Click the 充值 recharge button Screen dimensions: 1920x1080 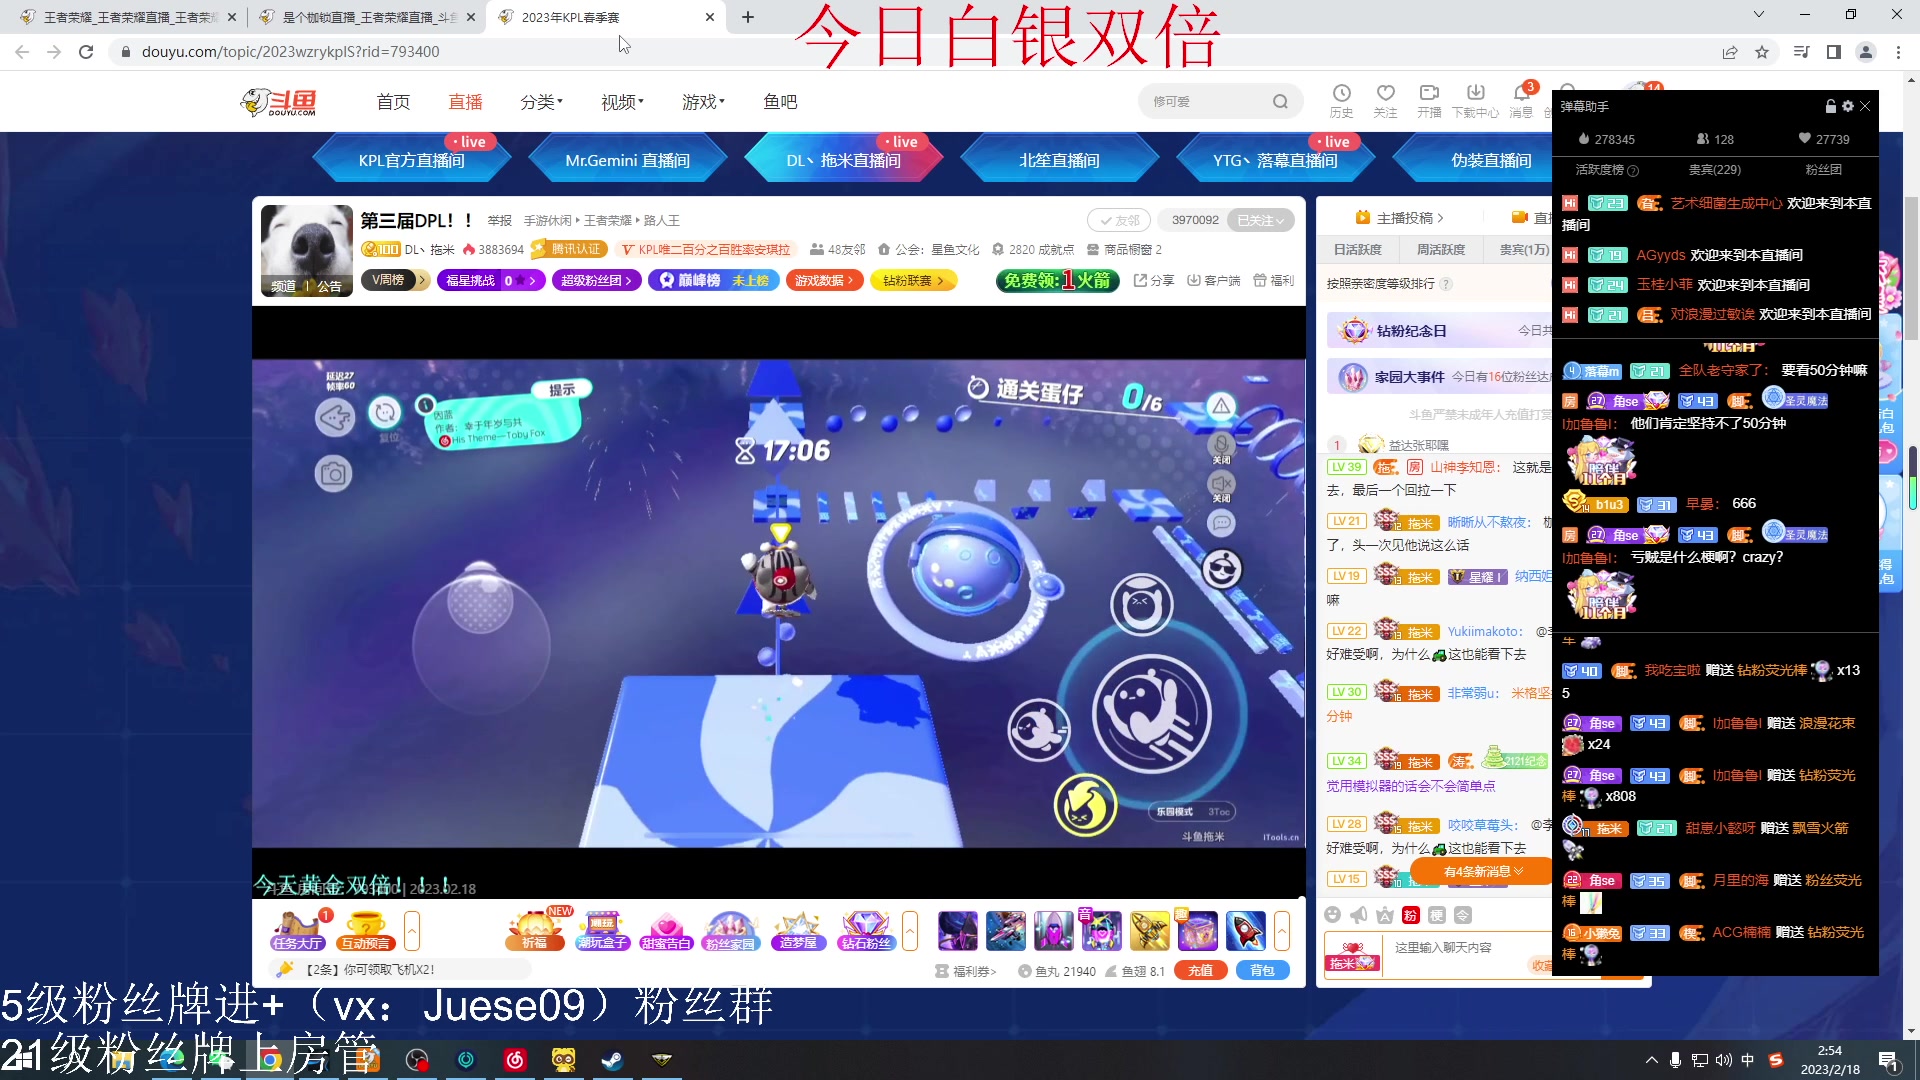[x=1200, y=970]
